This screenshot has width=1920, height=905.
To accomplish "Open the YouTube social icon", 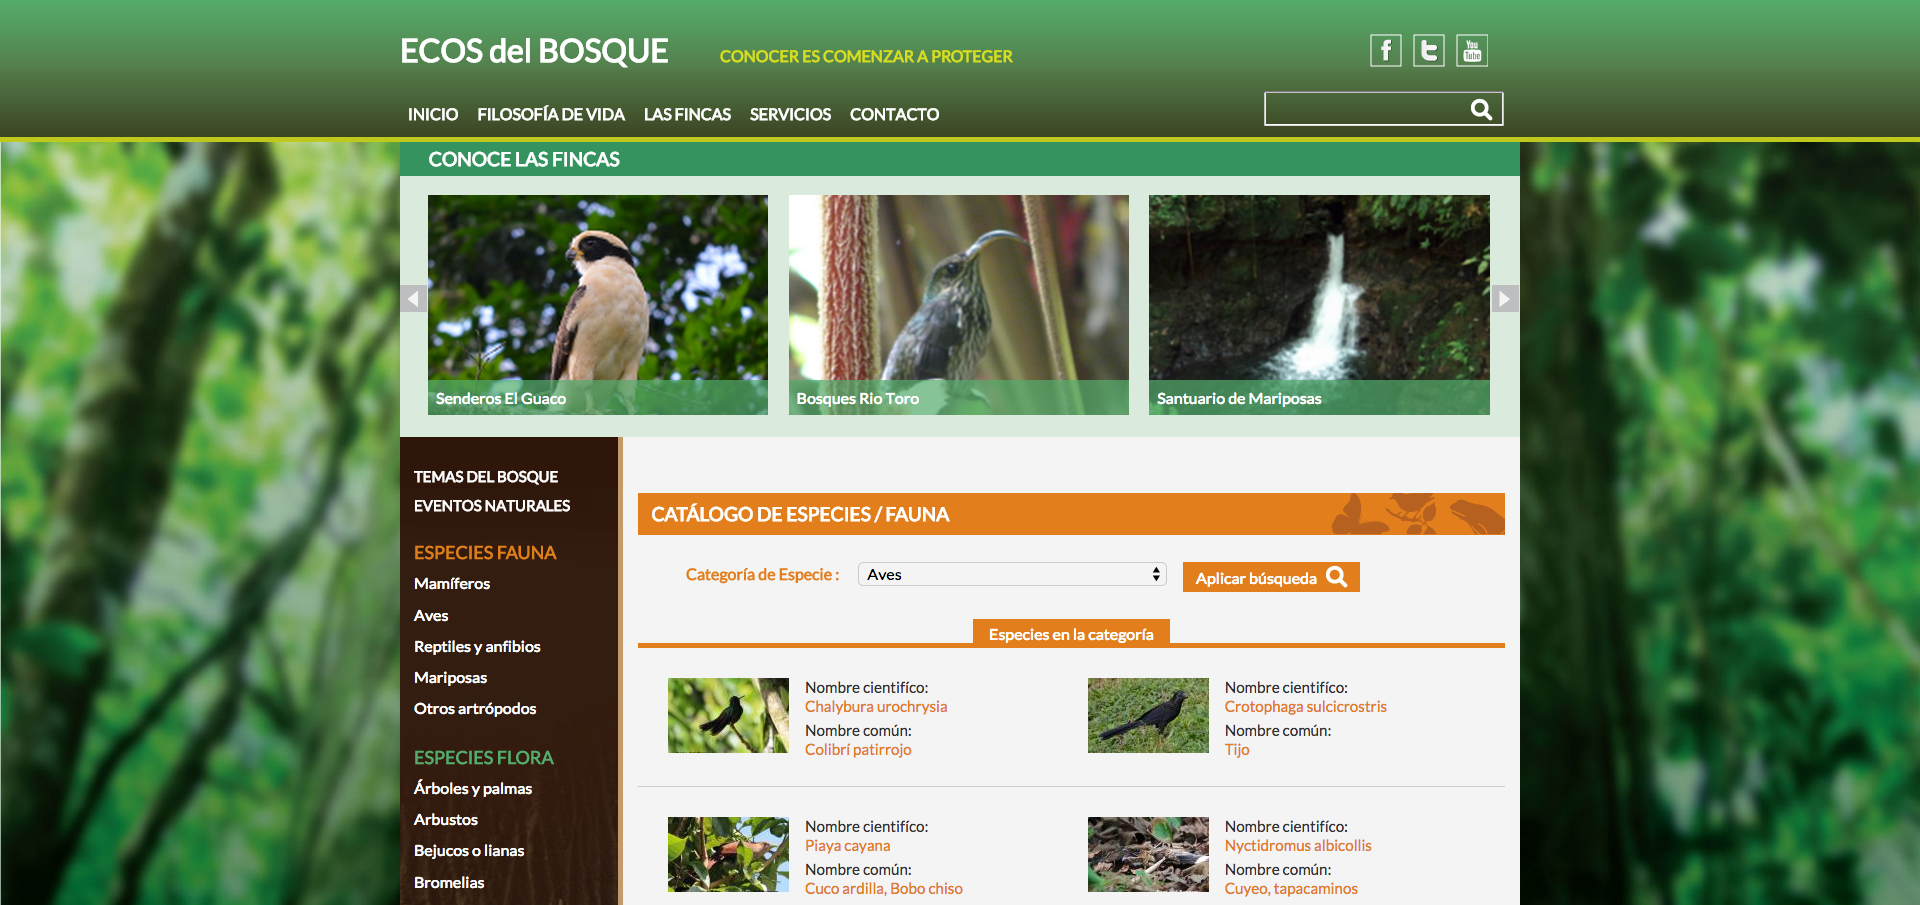I will coord(1471,50).
